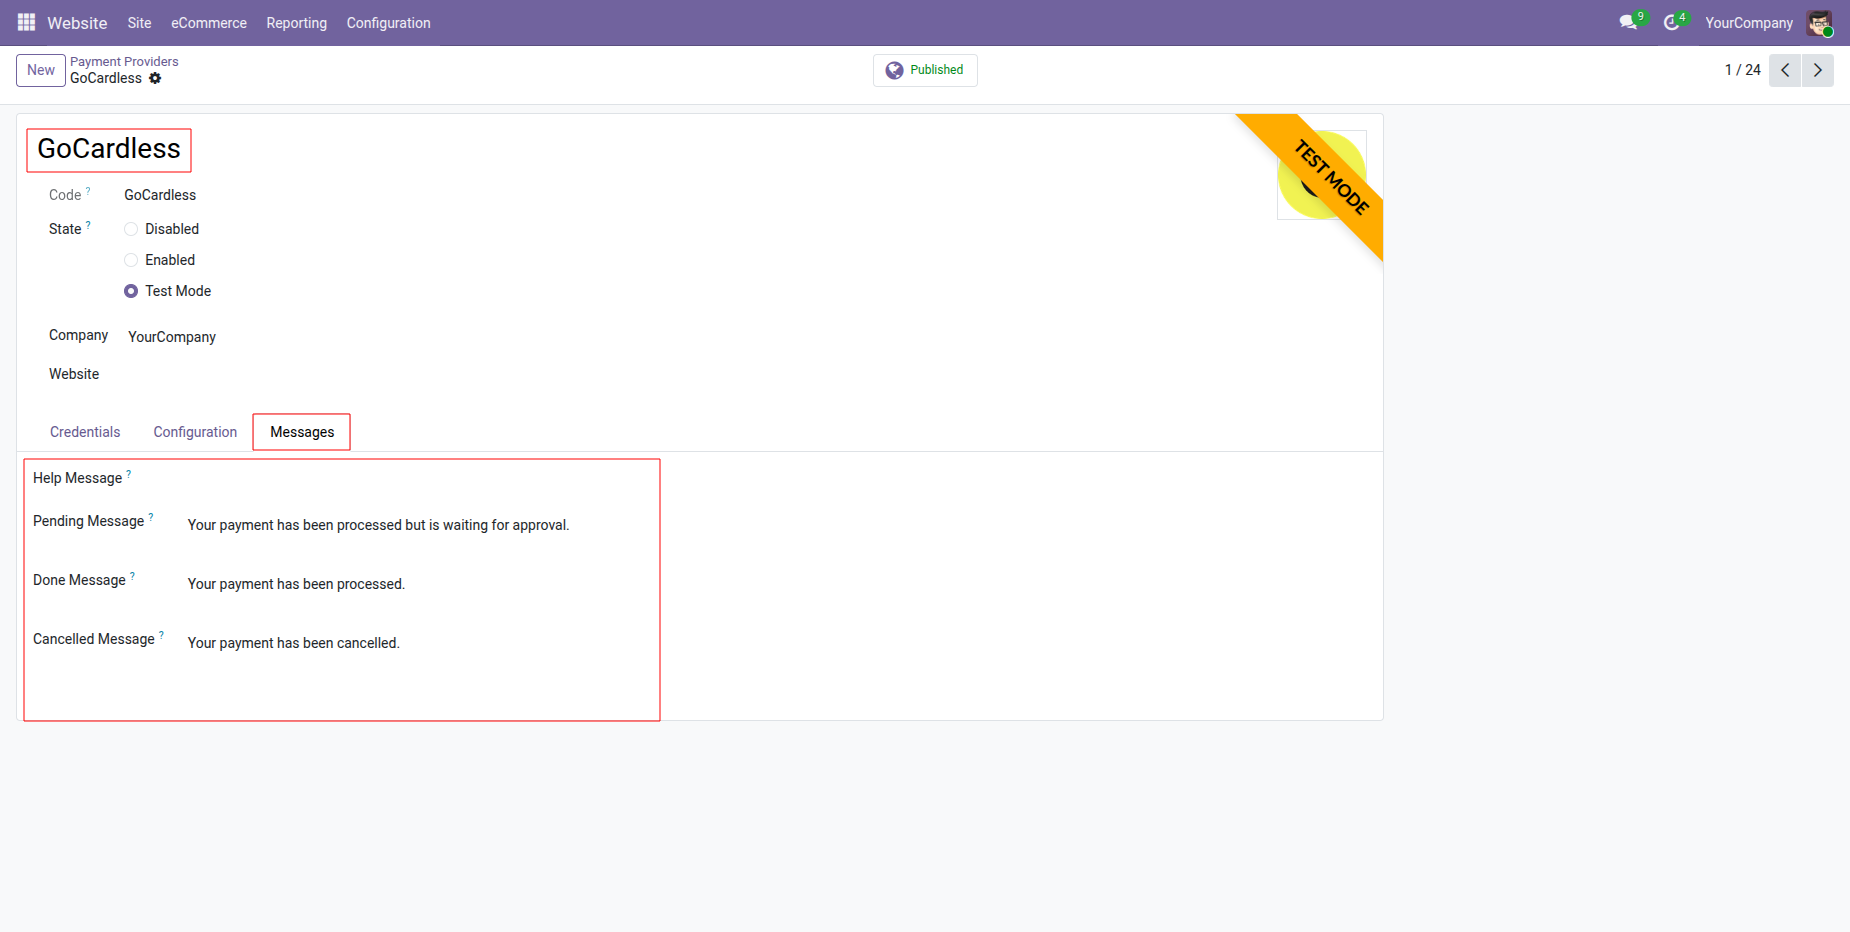
Task: Click into the empty Help Message field
Action: (419, 479)
